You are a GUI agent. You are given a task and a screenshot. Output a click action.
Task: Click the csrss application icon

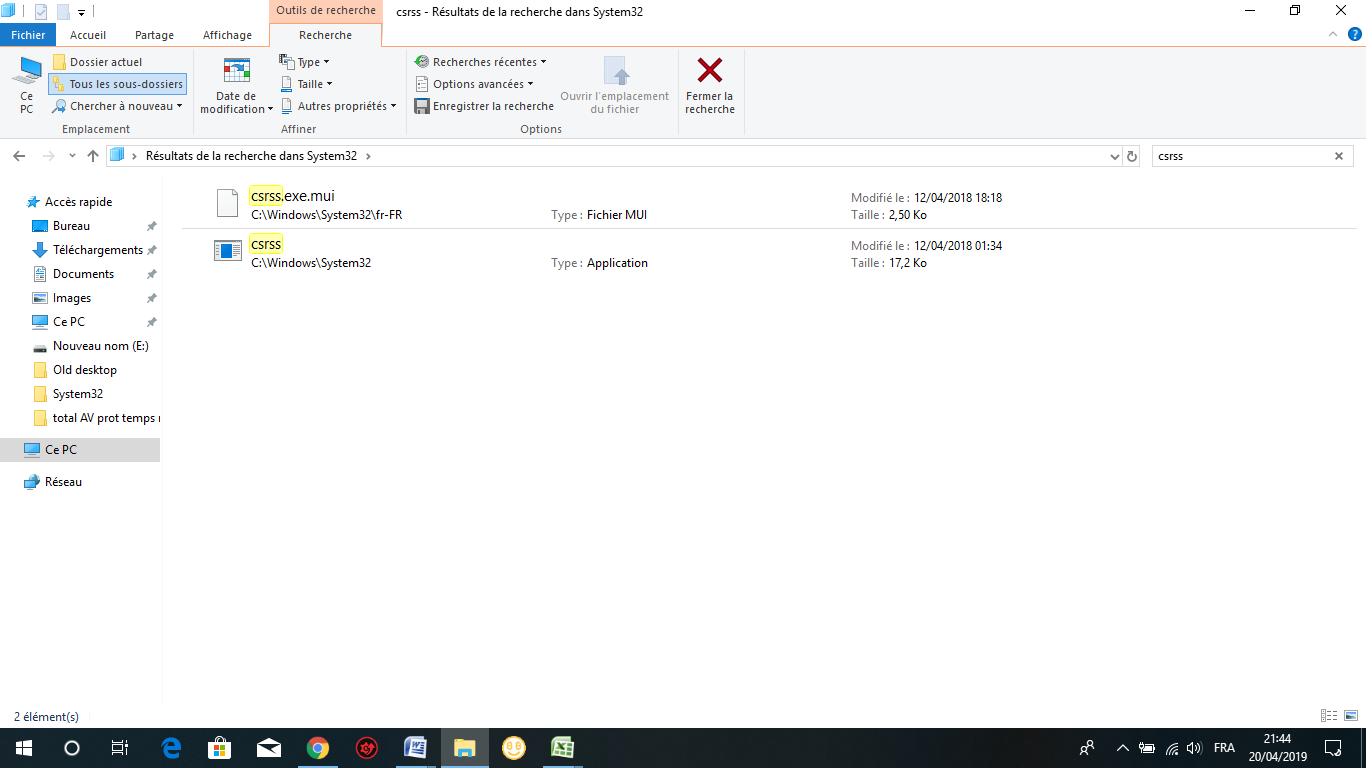pyautogui.click(x=228, y=252)
